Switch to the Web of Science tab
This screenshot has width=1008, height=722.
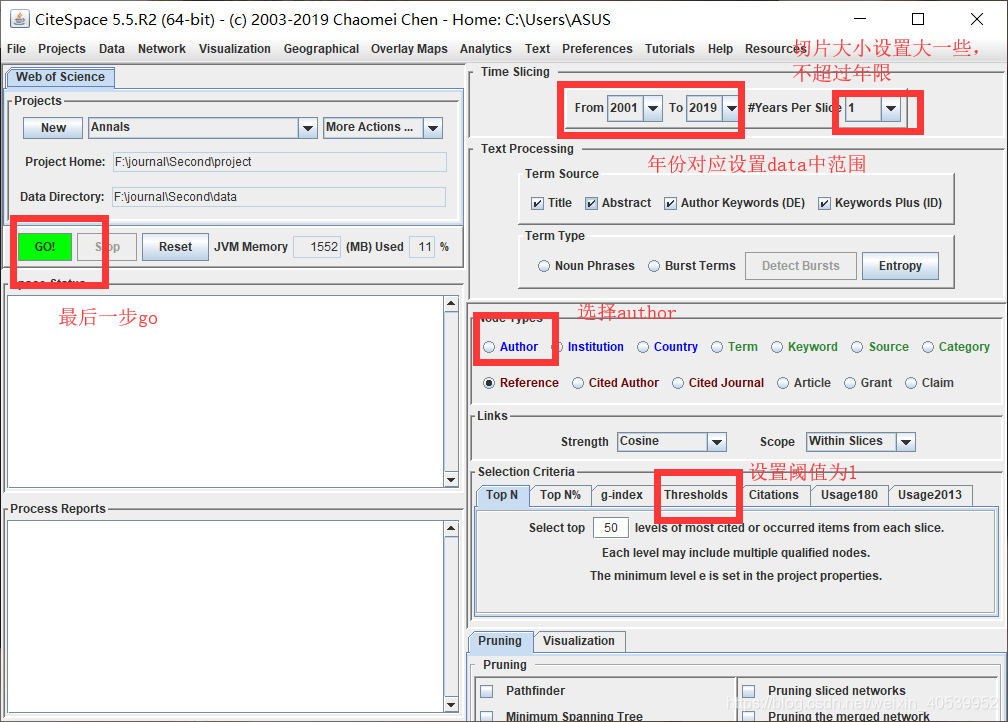60,77
